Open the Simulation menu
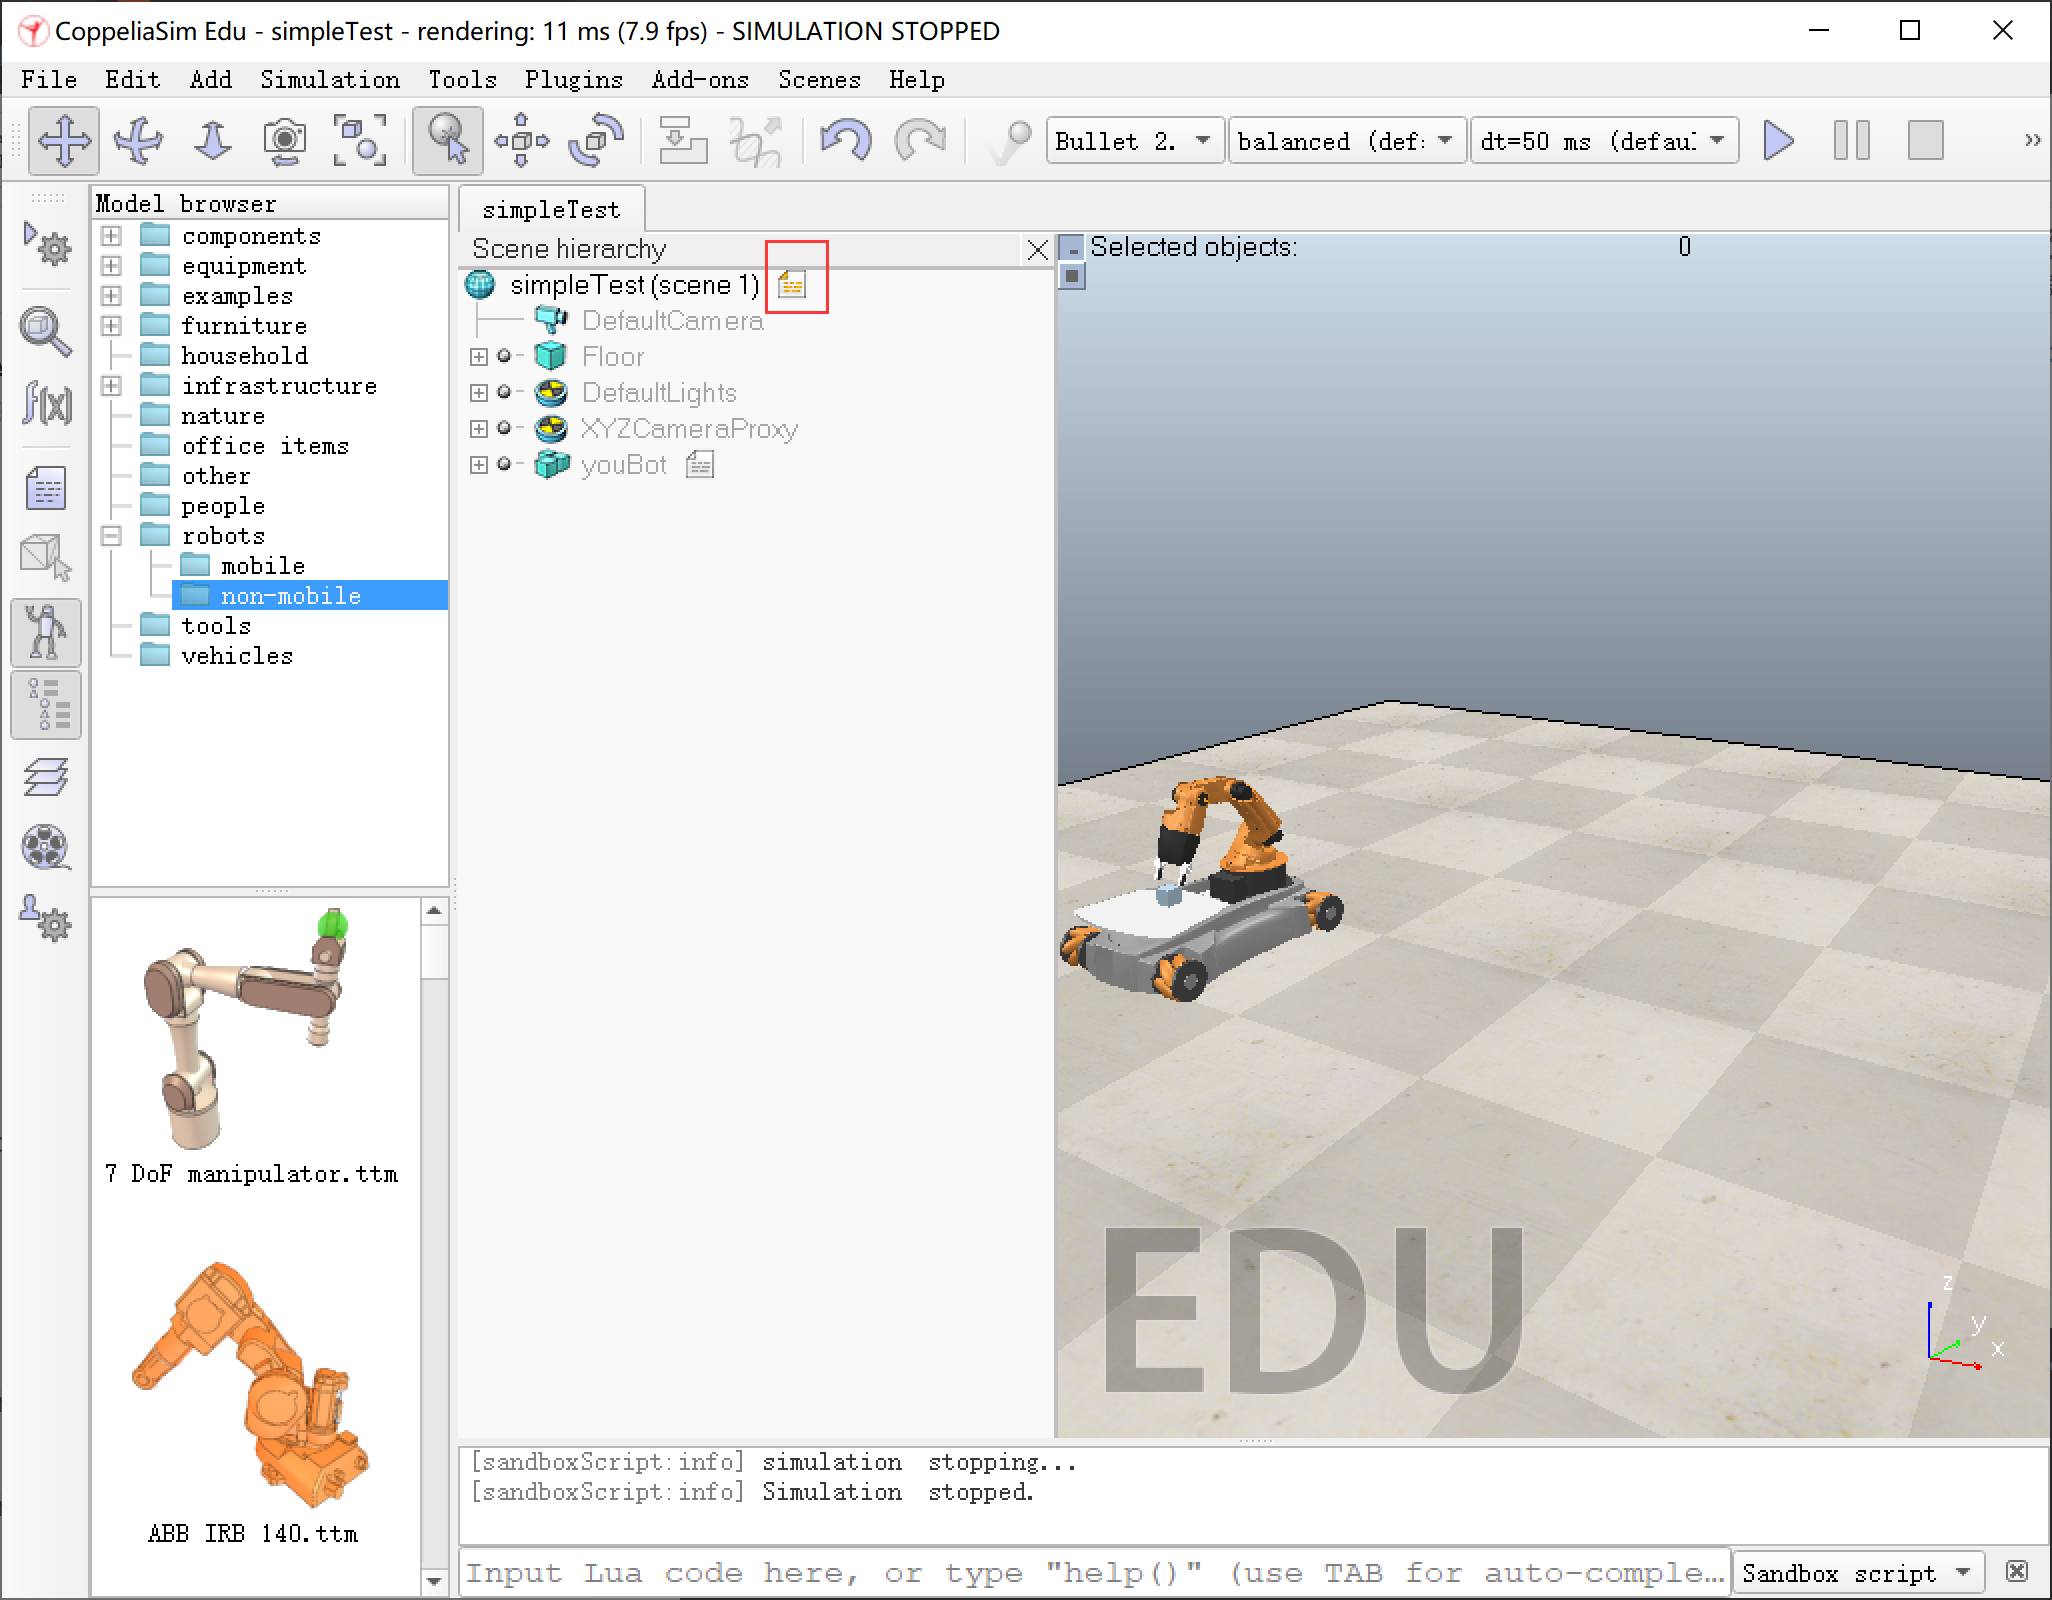This screenshot has width=2052, height=1600. (330, 80)
